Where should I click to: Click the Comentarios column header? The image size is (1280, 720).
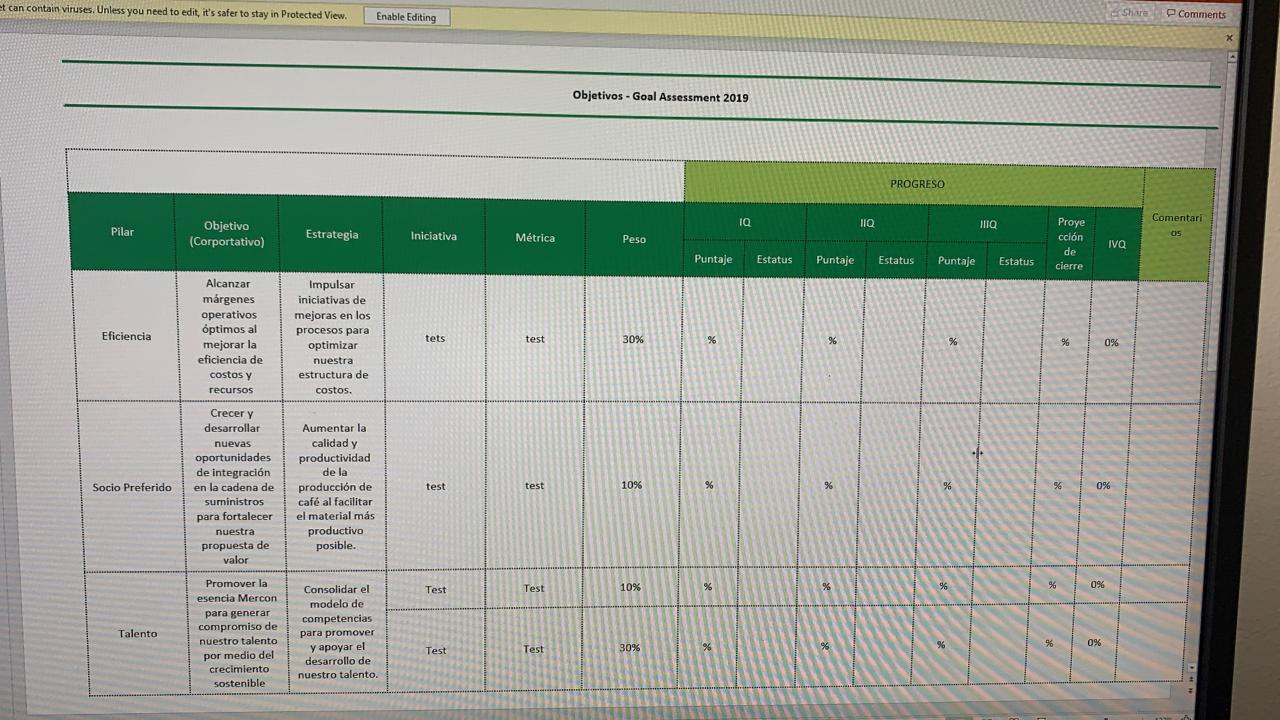[1176, 225]
